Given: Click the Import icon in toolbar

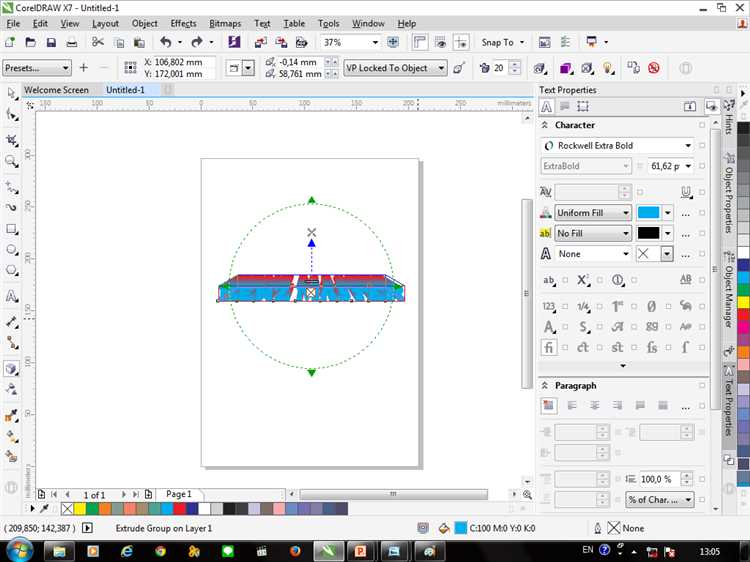Looking at the screenshot, I should coord(260,42).
